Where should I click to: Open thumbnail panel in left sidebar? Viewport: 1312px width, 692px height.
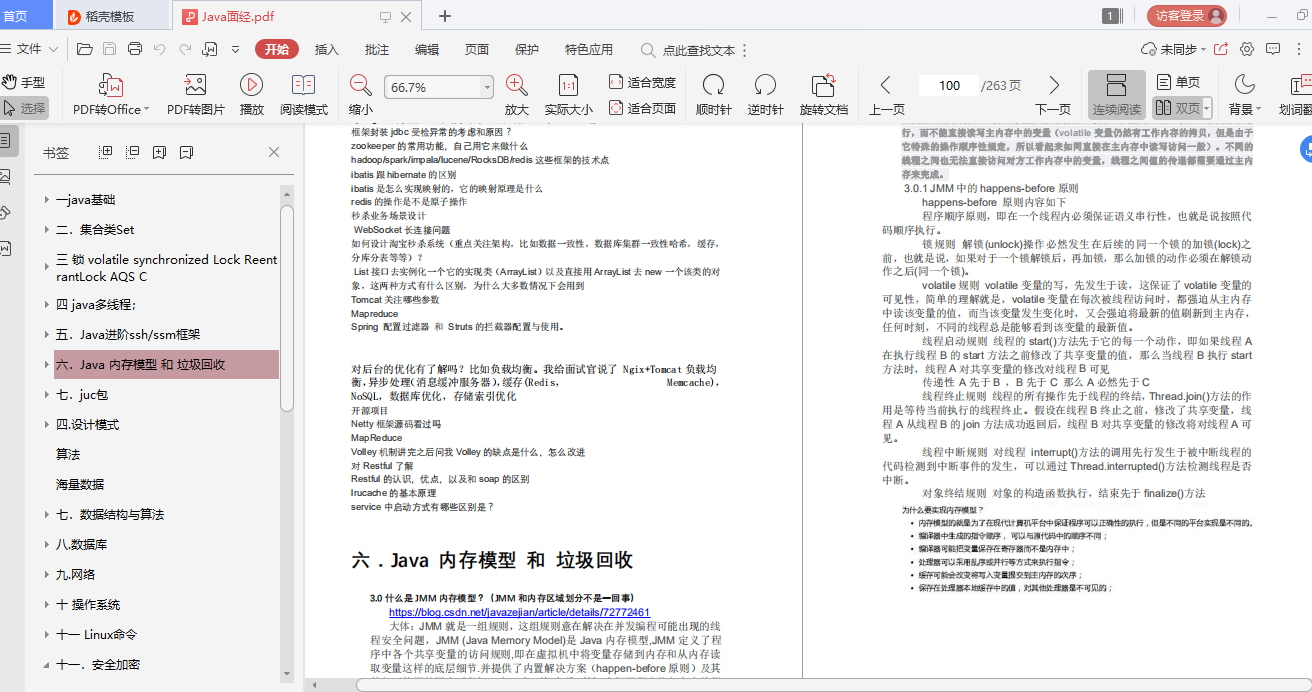click(6, 176)
